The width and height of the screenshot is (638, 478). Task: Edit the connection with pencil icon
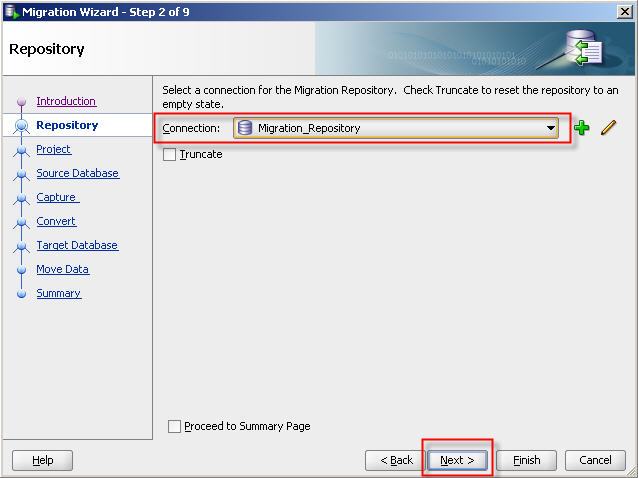pos(608,128)
